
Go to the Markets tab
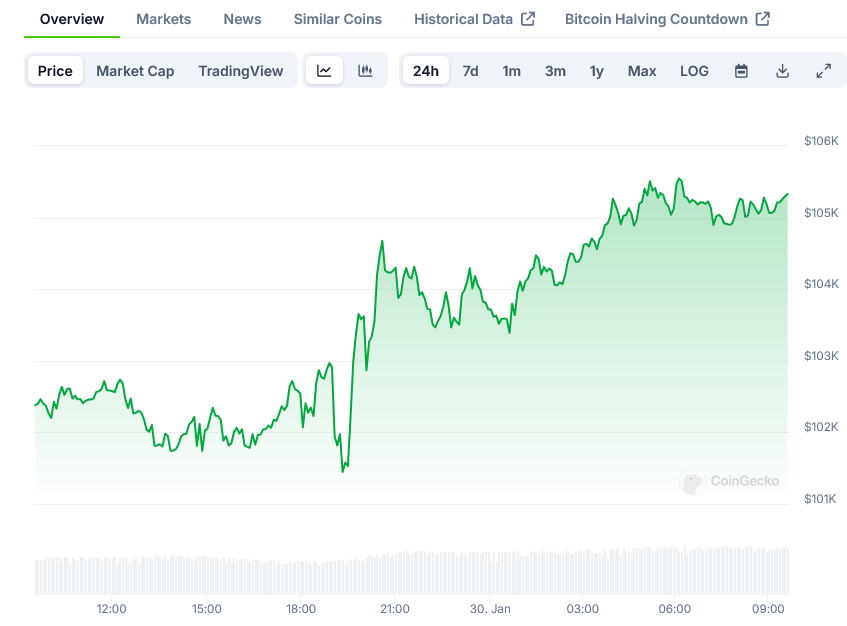click(163, 19)
